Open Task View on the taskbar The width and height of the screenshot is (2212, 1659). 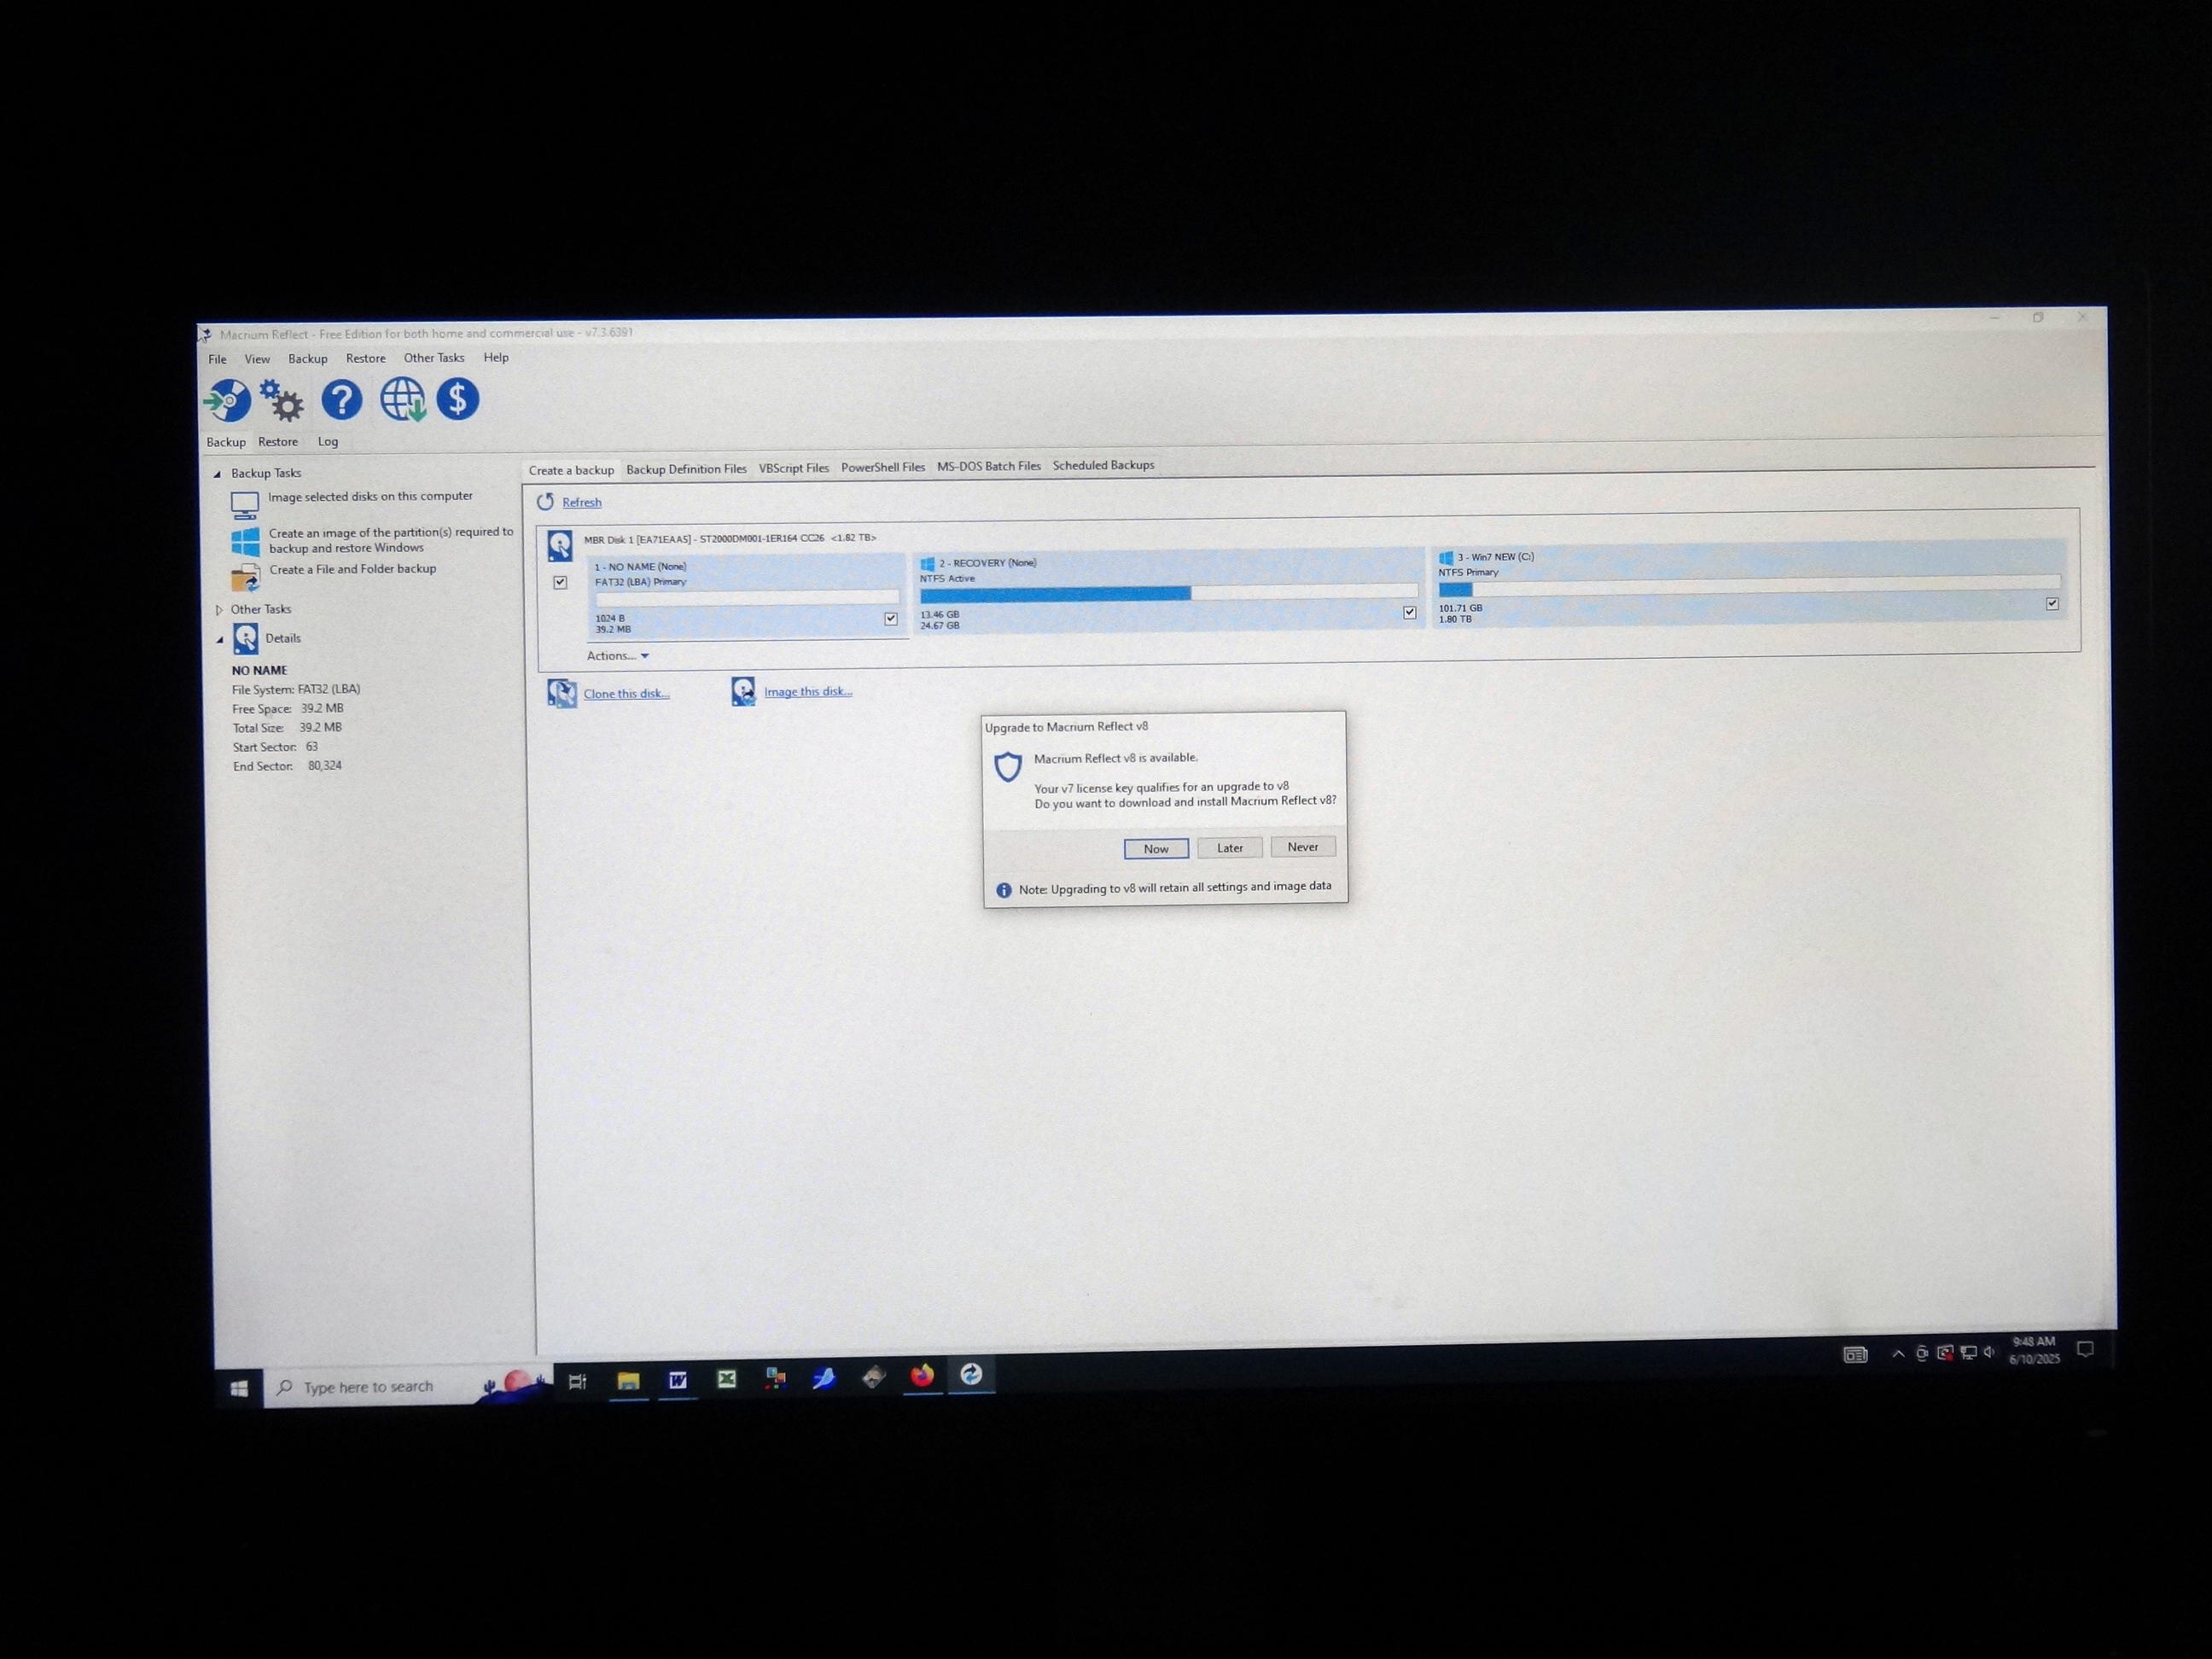577,1382
